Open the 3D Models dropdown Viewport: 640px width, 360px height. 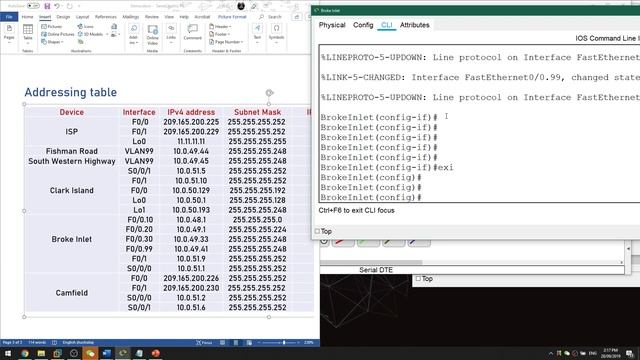(92, 34)
